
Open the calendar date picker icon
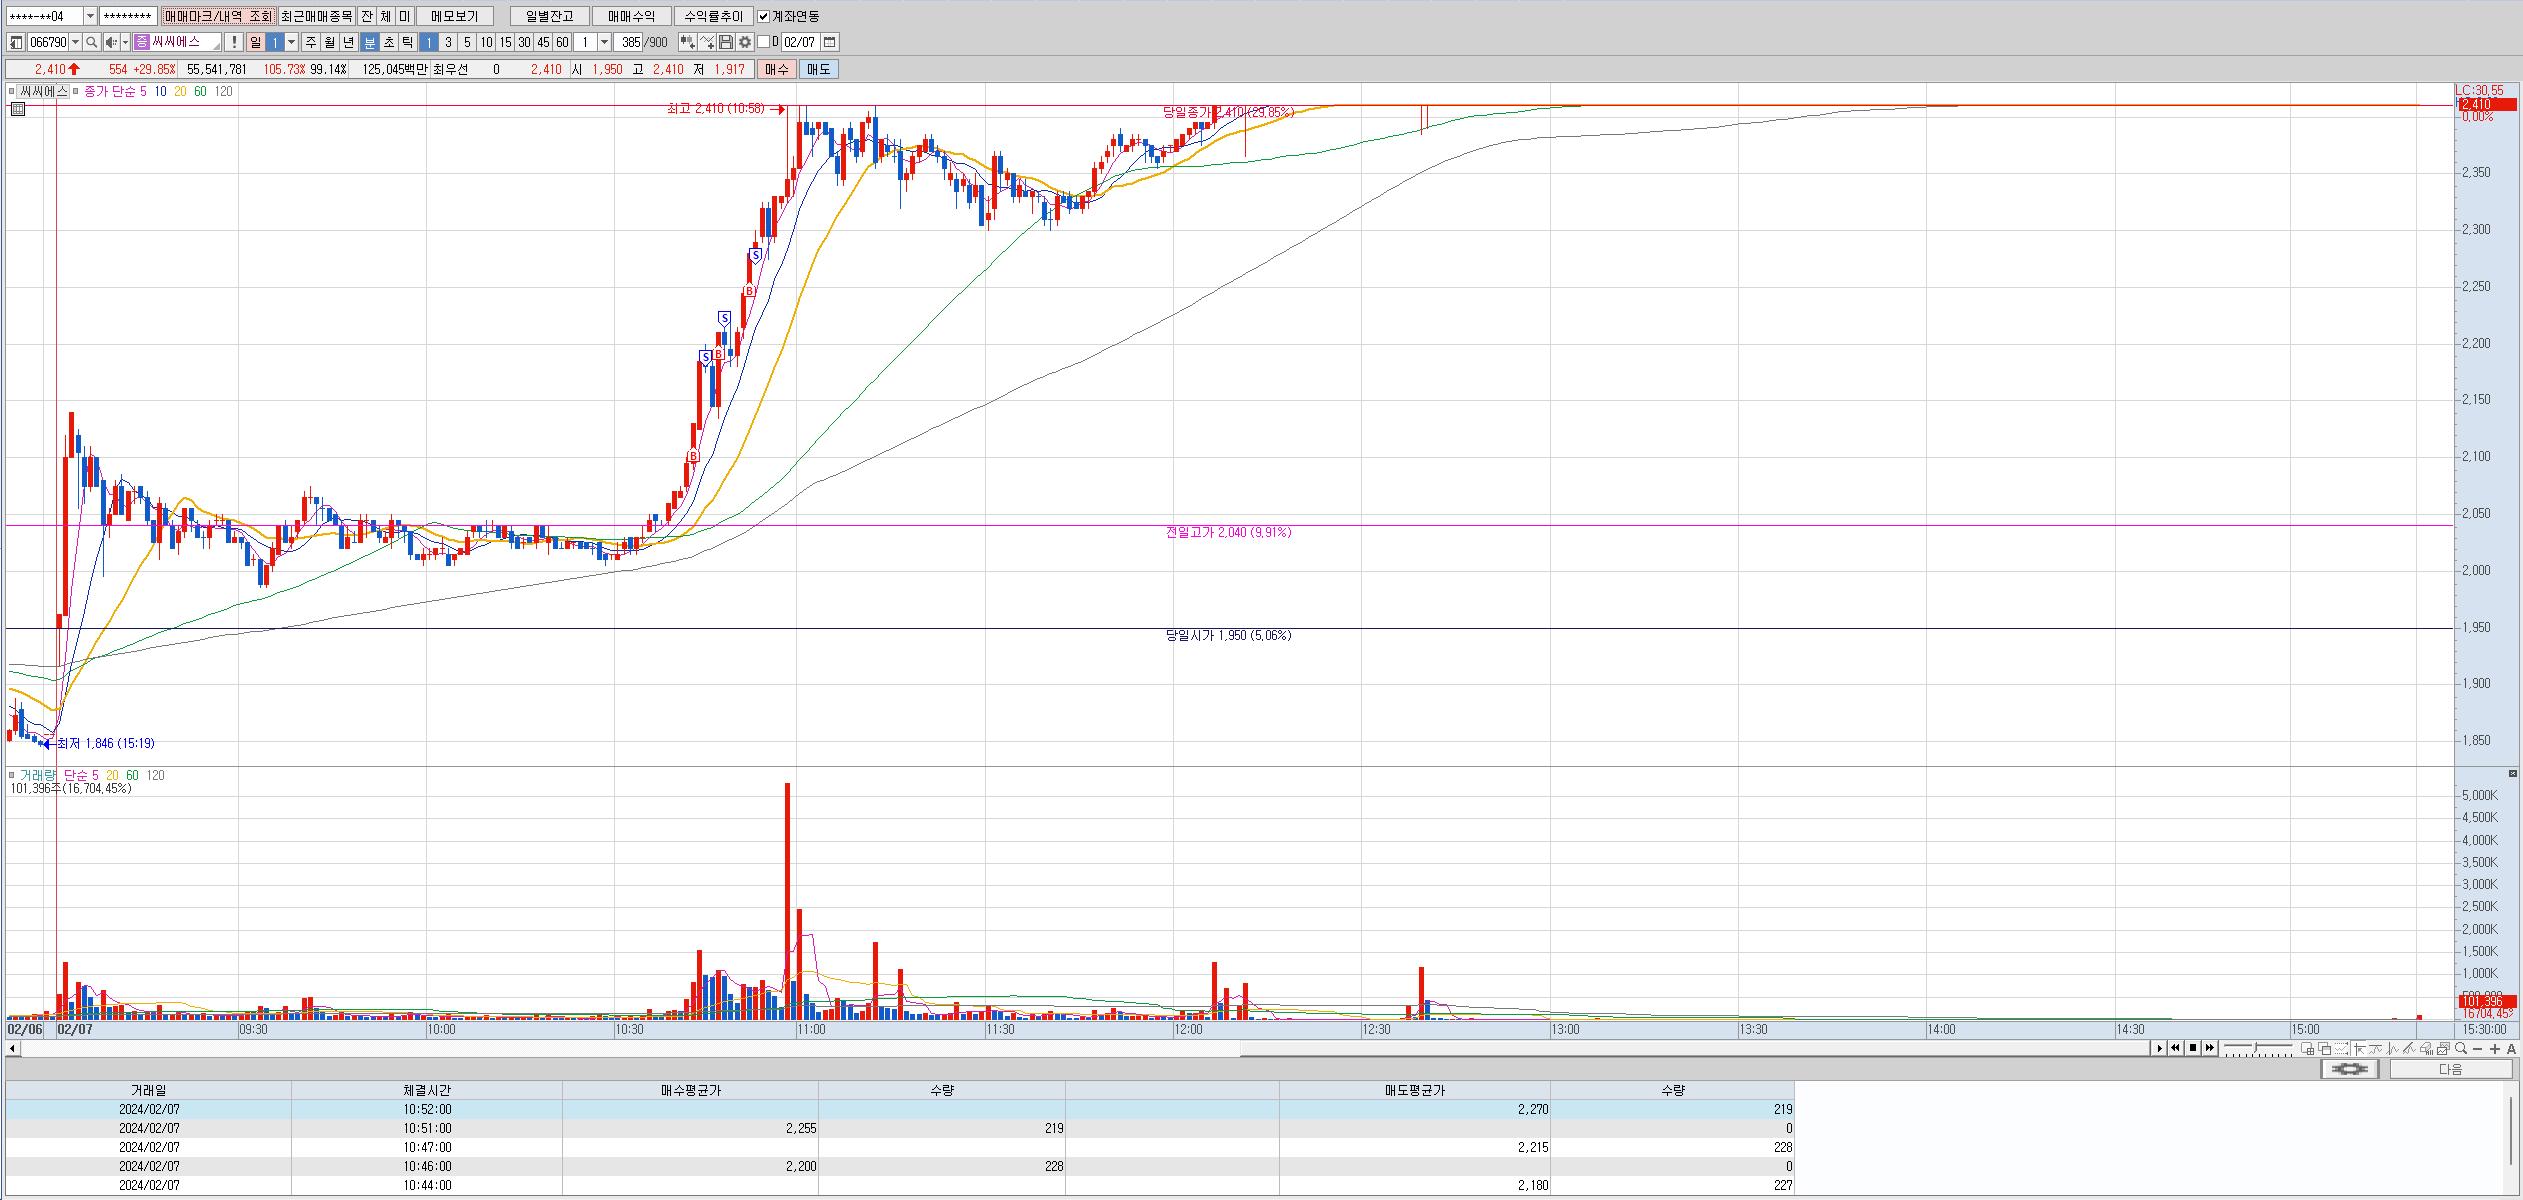830,42
